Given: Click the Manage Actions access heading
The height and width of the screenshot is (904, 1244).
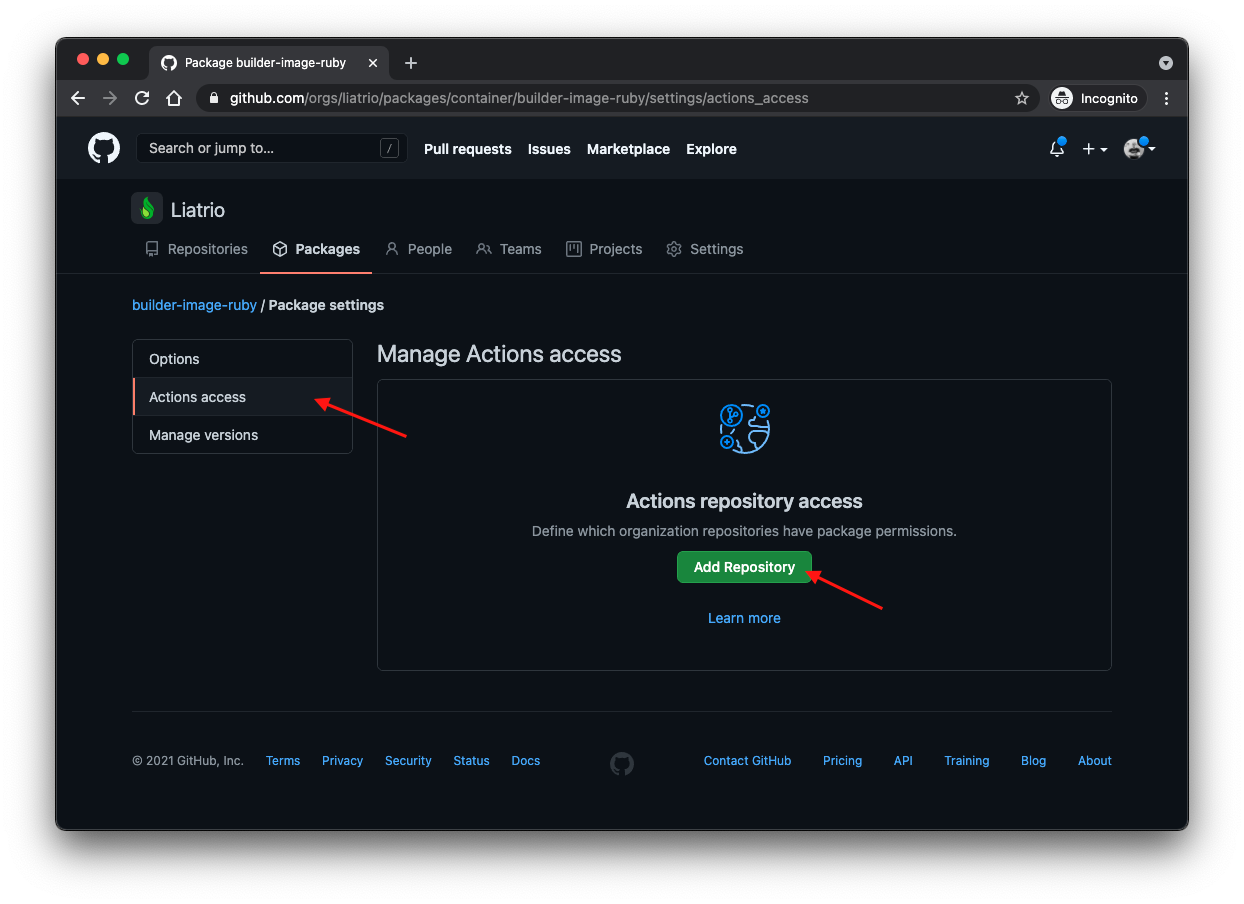Looking at the screenshot, I should coord(499,354).
